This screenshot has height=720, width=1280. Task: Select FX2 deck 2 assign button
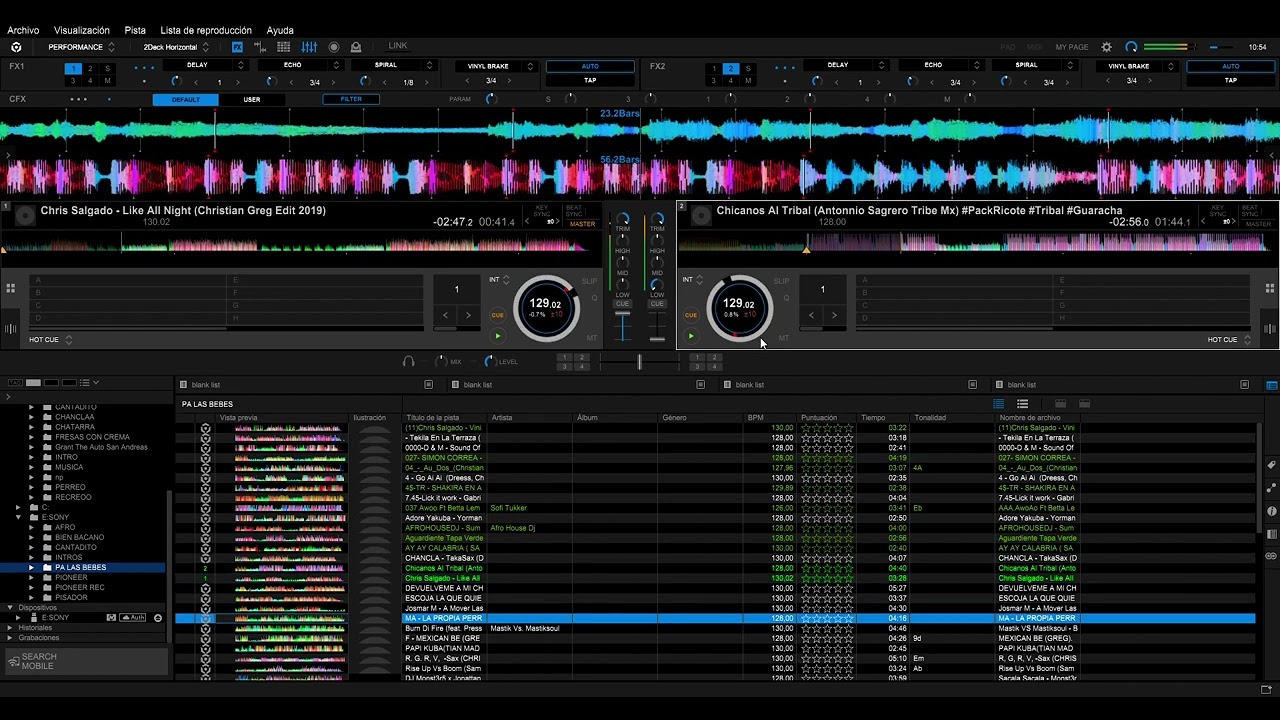tap(731, 69)
